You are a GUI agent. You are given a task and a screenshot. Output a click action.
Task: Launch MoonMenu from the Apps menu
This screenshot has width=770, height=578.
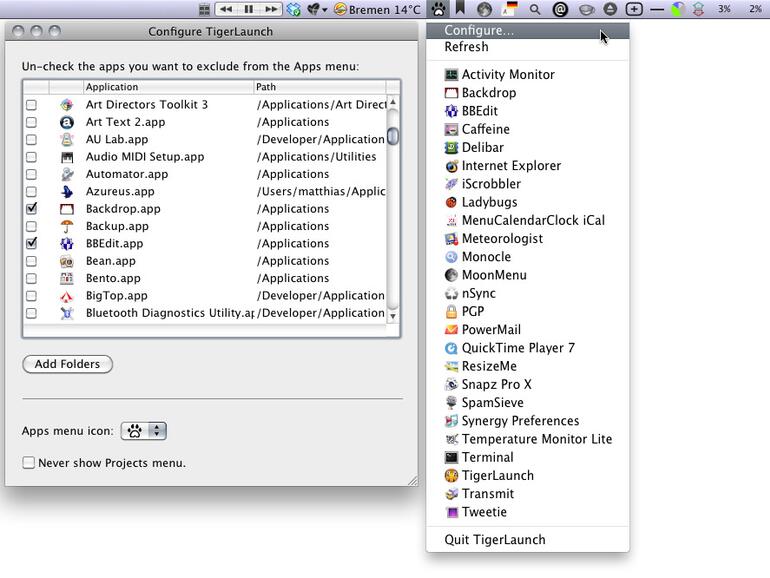click(527, 275)
